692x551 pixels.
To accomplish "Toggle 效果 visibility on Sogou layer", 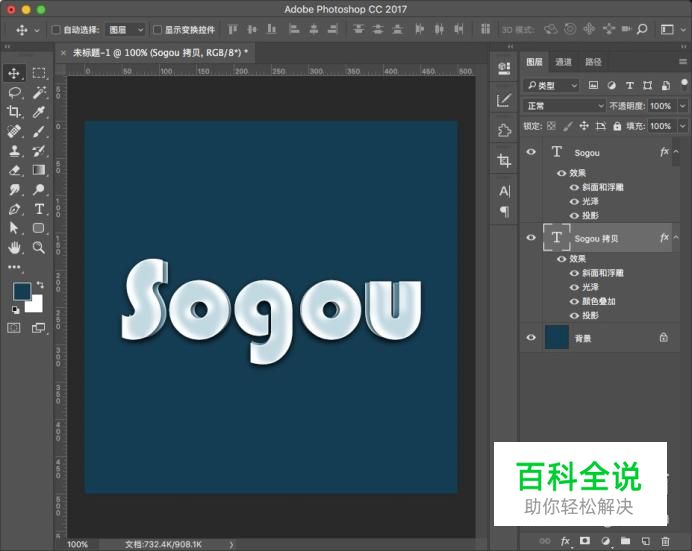I will [x=561, y=173].
